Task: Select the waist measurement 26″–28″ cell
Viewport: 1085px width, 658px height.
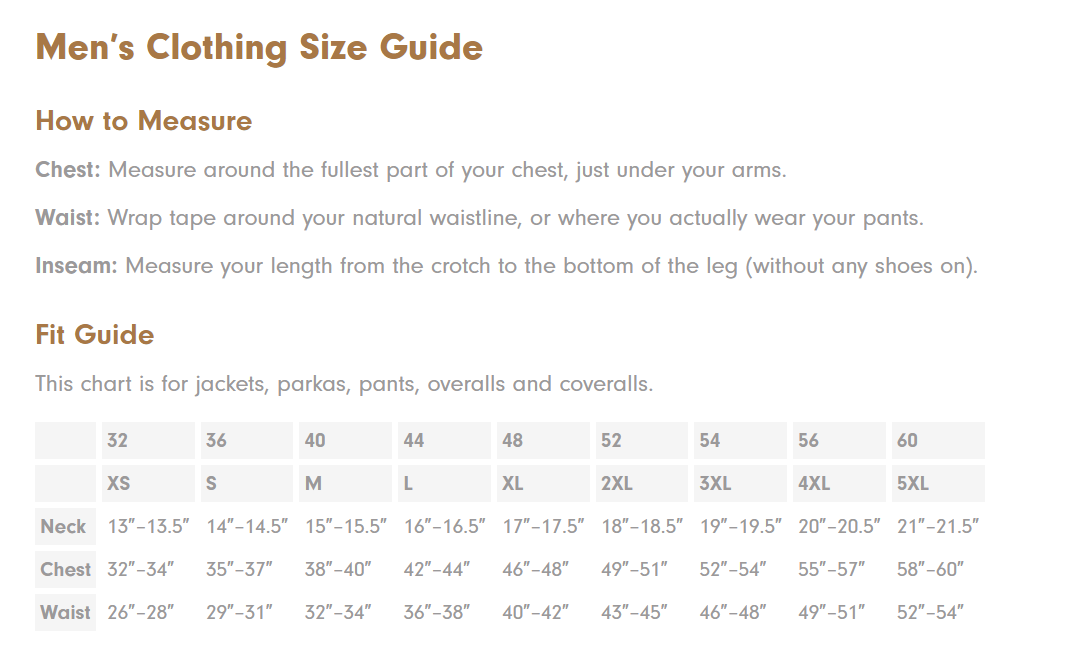Action: click(x=140, y=613)
